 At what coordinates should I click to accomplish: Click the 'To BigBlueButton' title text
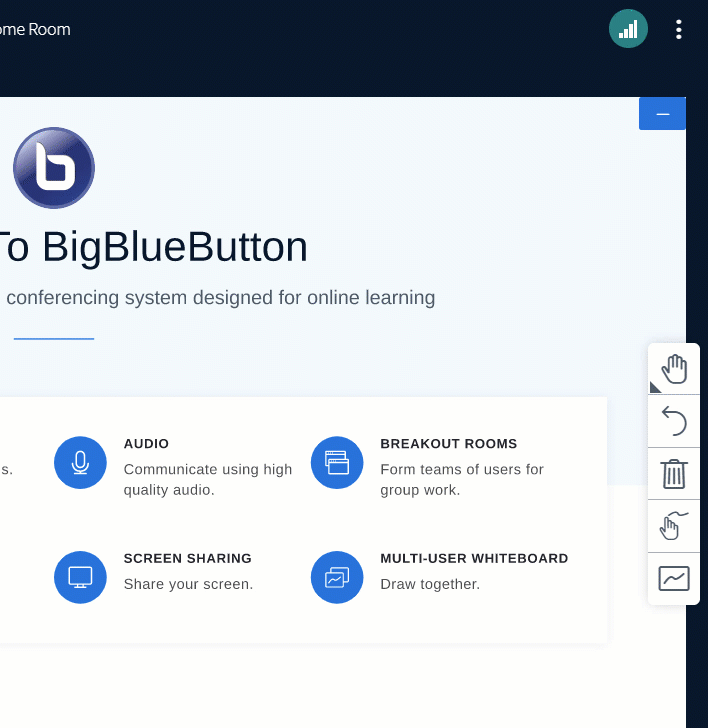point(153,247)
